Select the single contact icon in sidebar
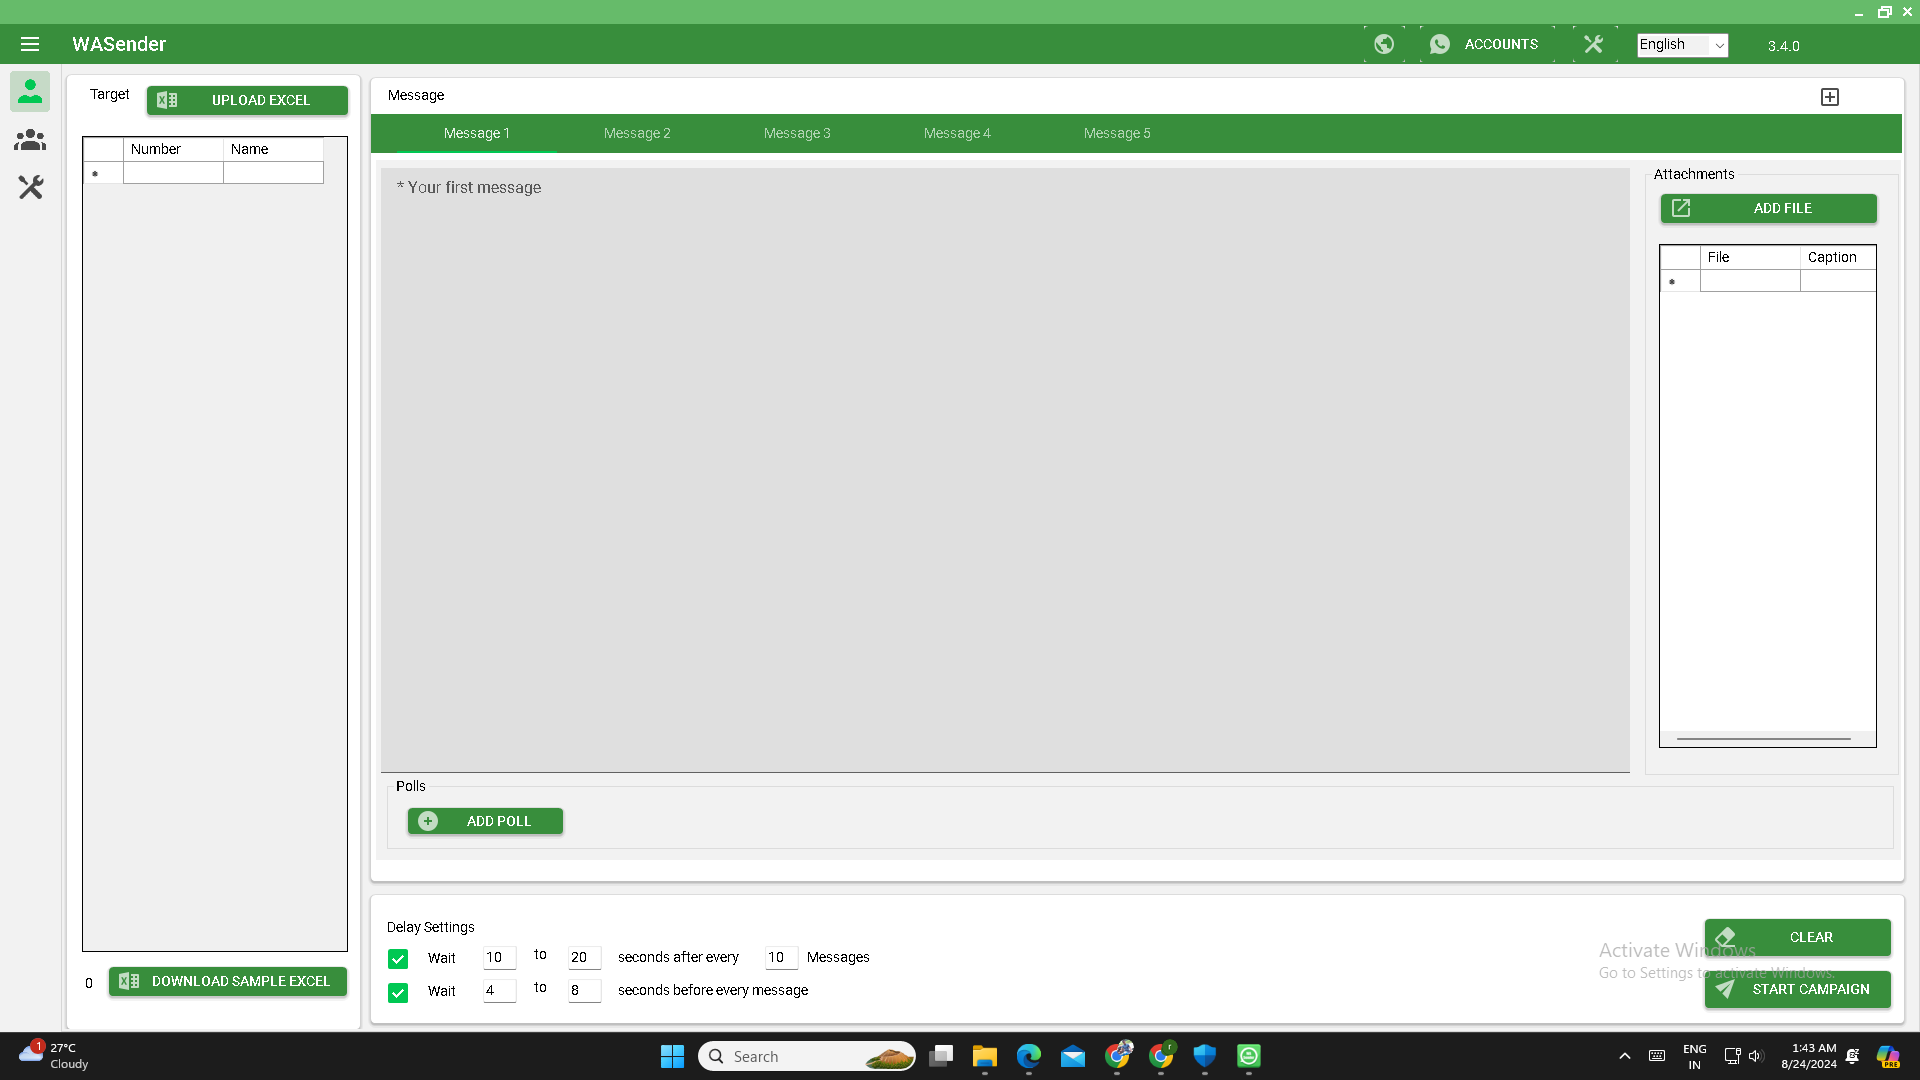Viewport: 1920px width, 1080px height. click(x=30, y=91)
